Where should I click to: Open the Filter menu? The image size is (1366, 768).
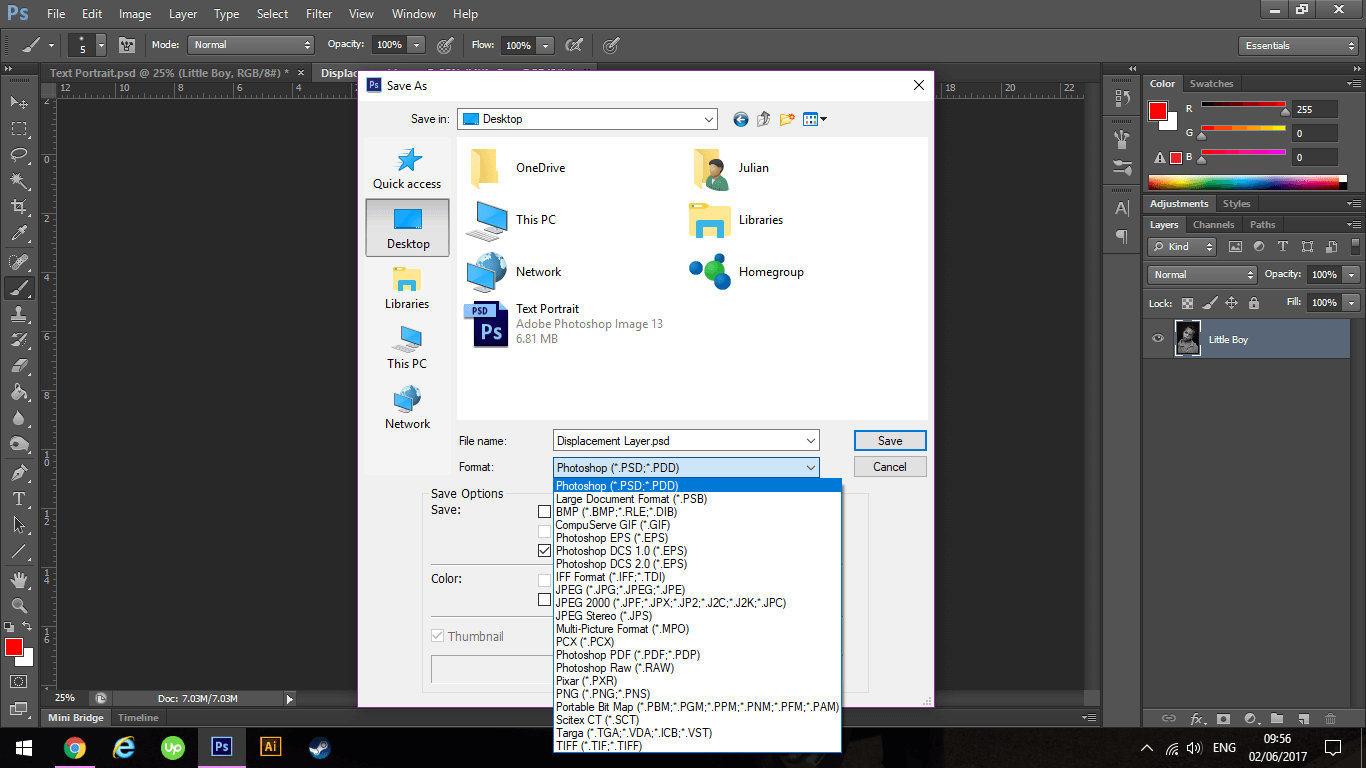[319, 14]
